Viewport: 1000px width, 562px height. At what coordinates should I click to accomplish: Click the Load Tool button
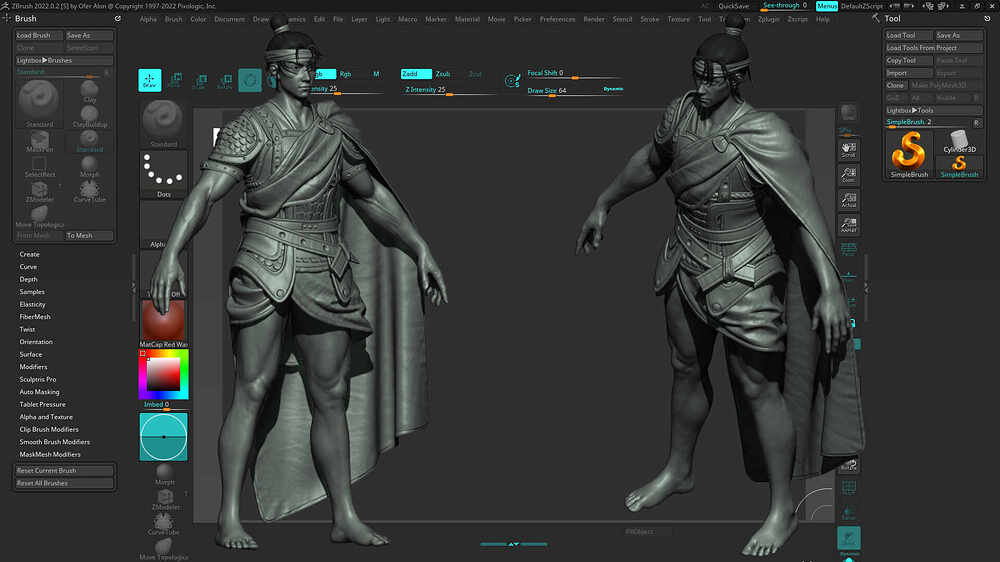[908, 36]
